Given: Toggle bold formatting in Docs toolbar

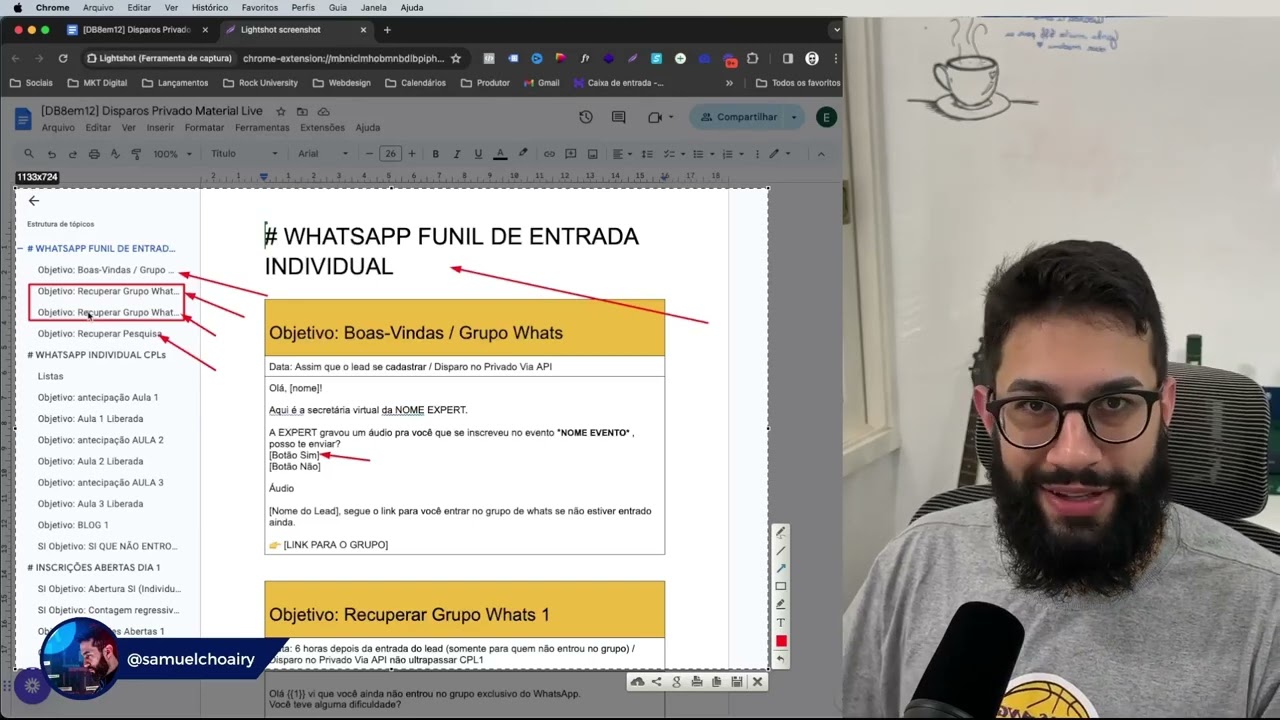Looking at the screenshot, I should (x=435, y=154).
